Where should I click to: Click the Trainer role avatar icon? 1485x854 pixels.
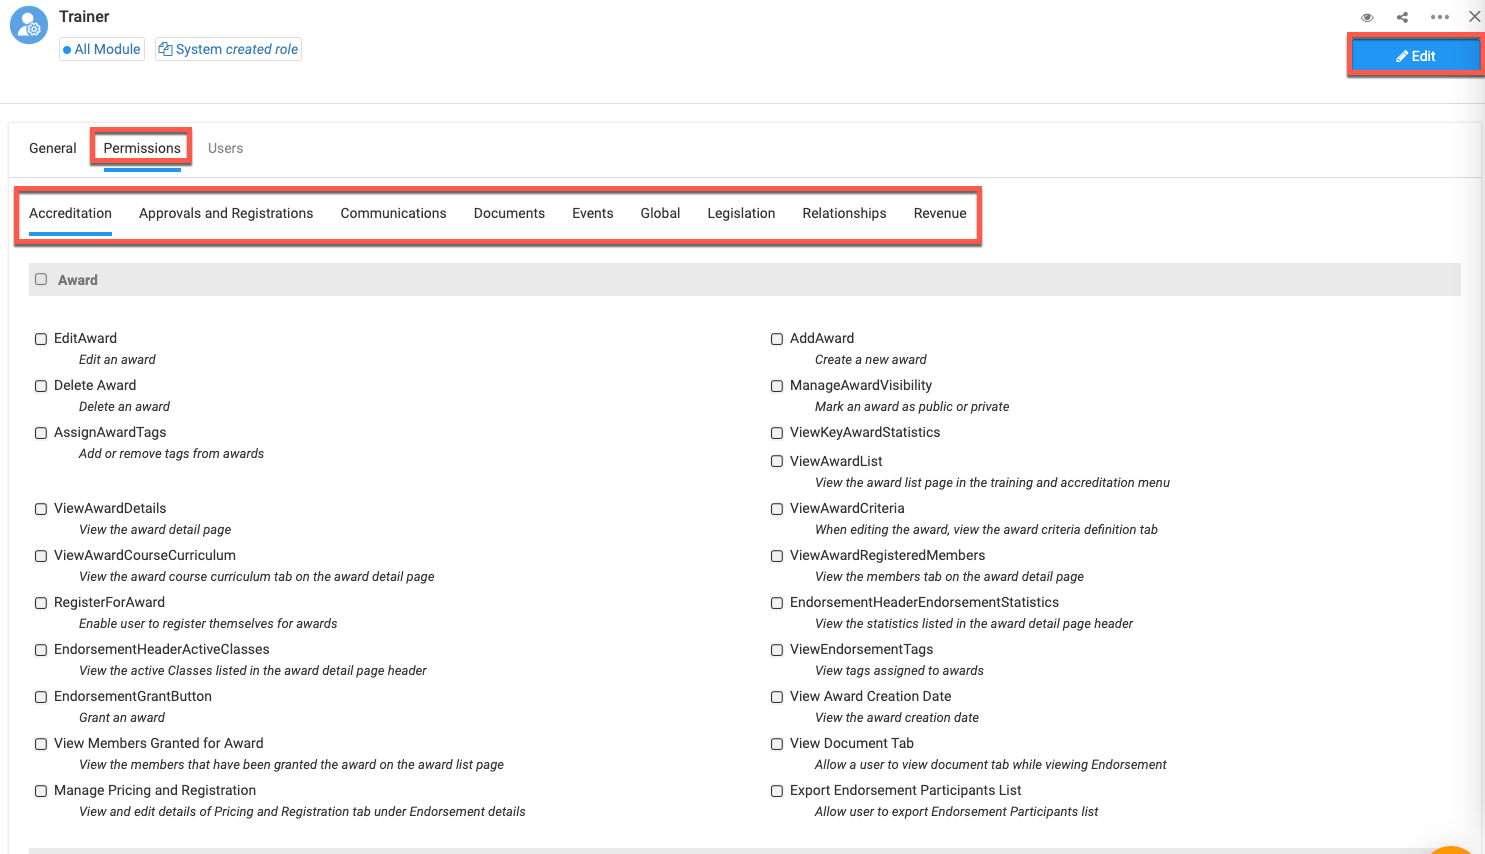point(28,25)
